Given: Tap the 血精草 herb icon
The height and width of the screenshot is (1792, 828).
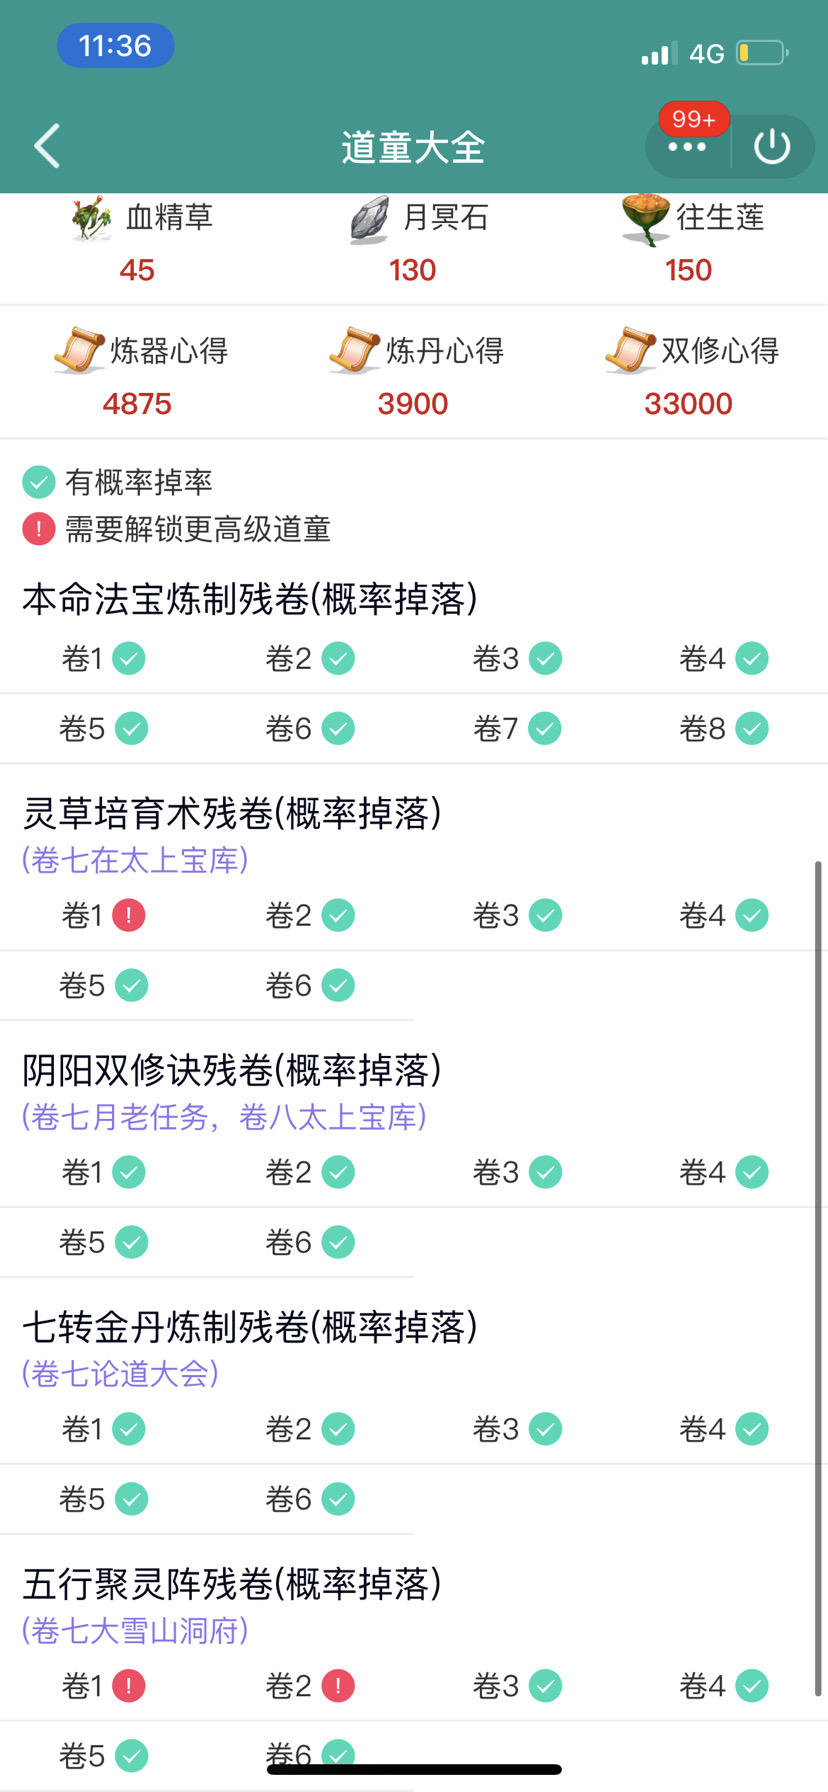Looking at the screenshot, I should pyautogui.click(x=92, y=219).
